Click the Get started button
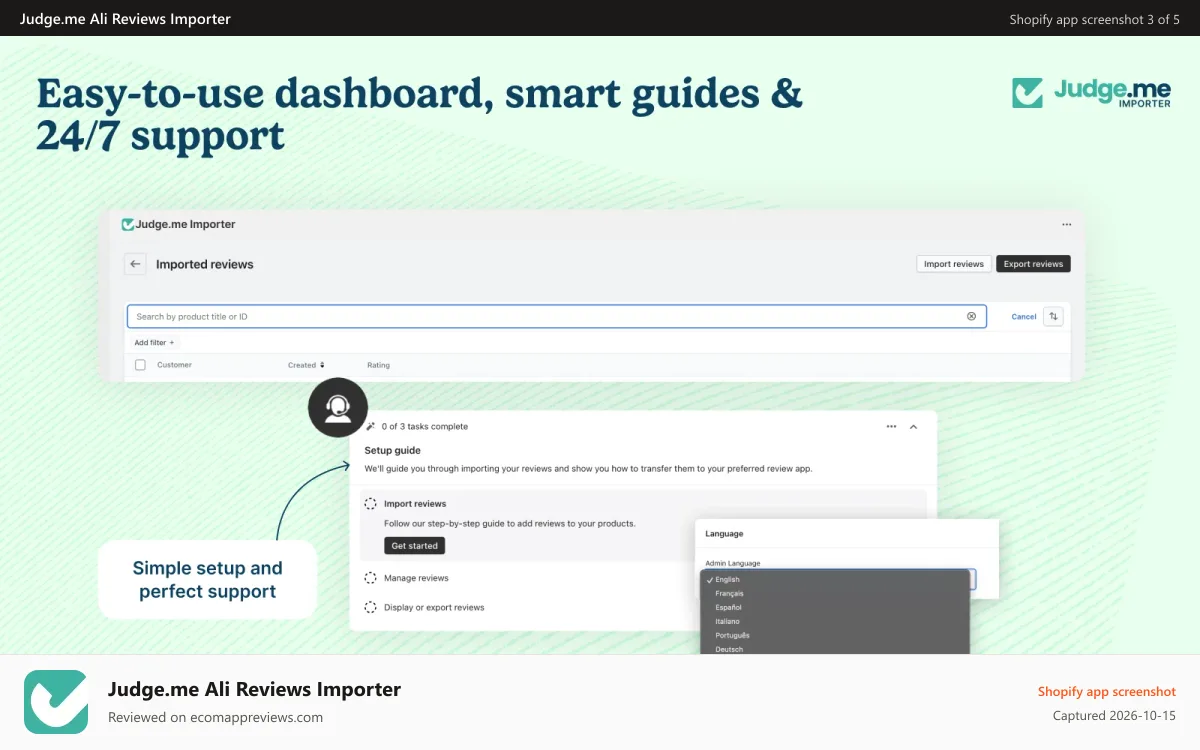This screenshot has height=750, width=1200. (414, 546)
